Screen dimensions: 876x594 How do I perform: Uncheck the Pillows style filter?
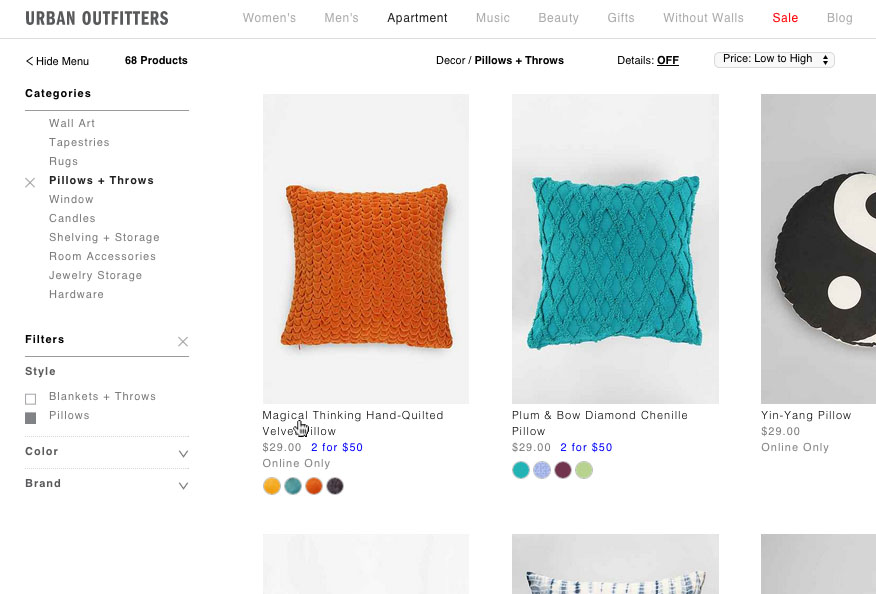point(30,418)
